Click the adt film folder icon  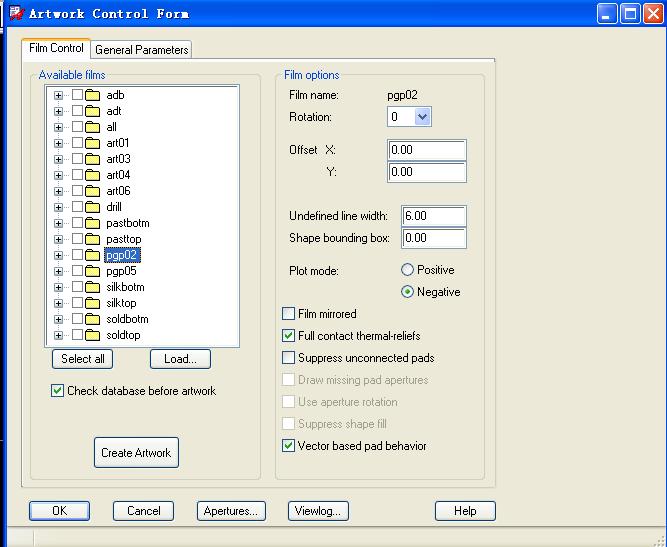(92, 111)
